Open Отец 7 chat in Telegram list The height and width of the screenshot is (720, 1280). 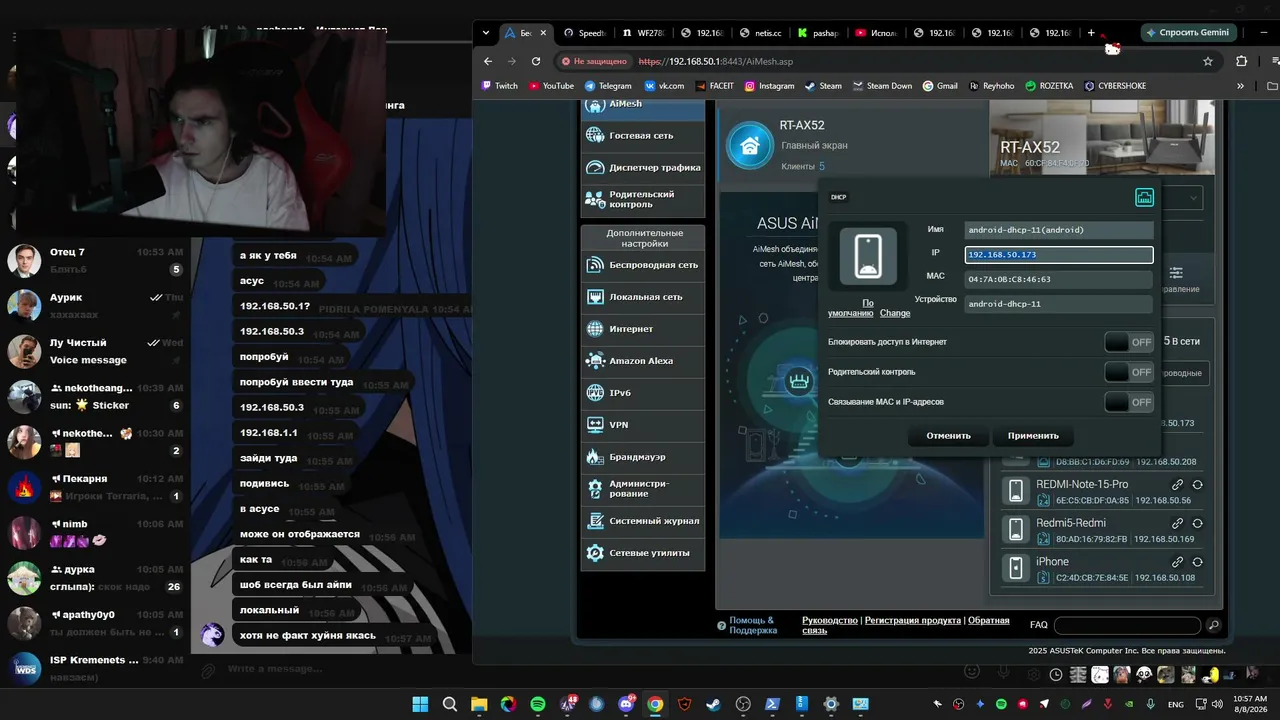[95, 260]
